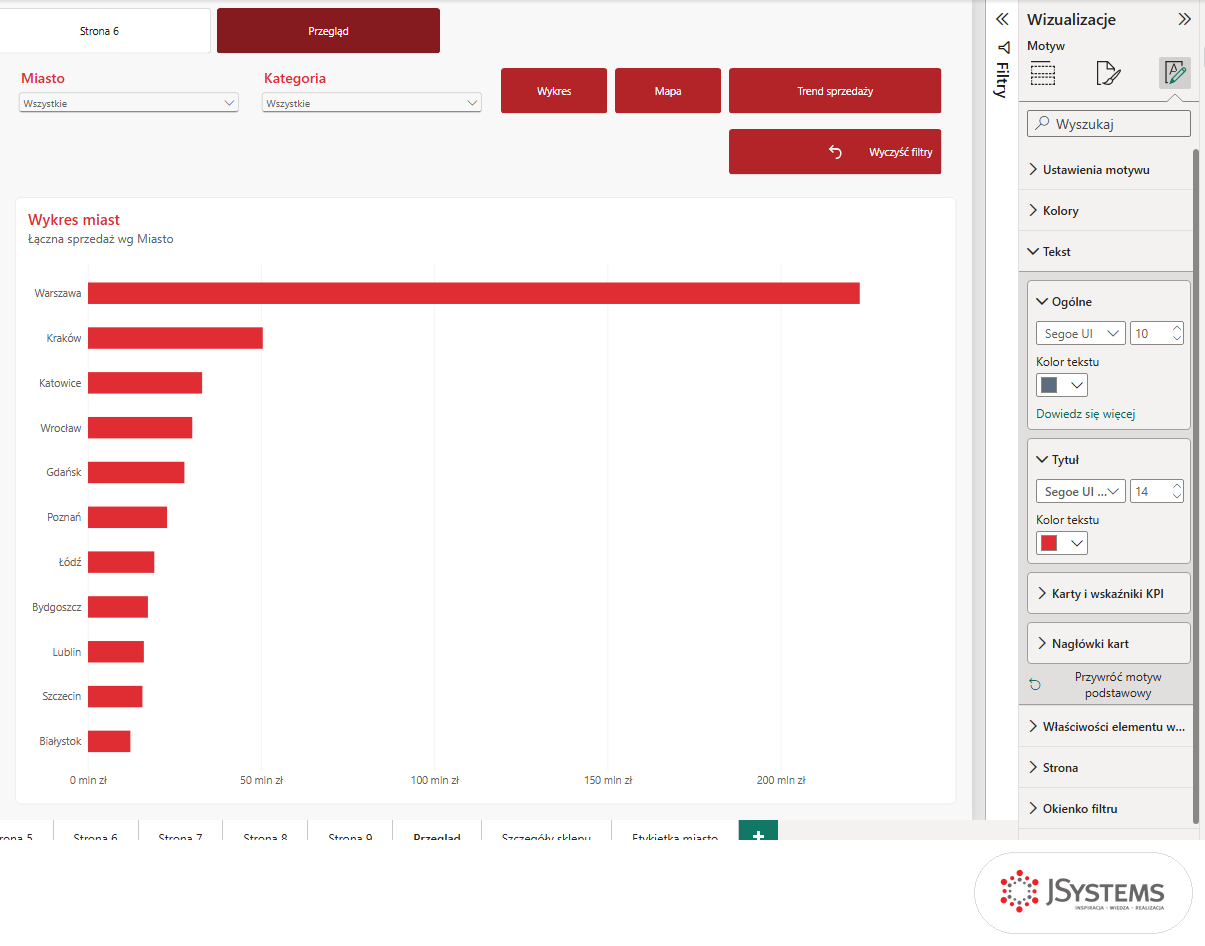Expand Ustawienia motywu section
The height and width of the screenshot is (946, 1205).
point(1105,170)
